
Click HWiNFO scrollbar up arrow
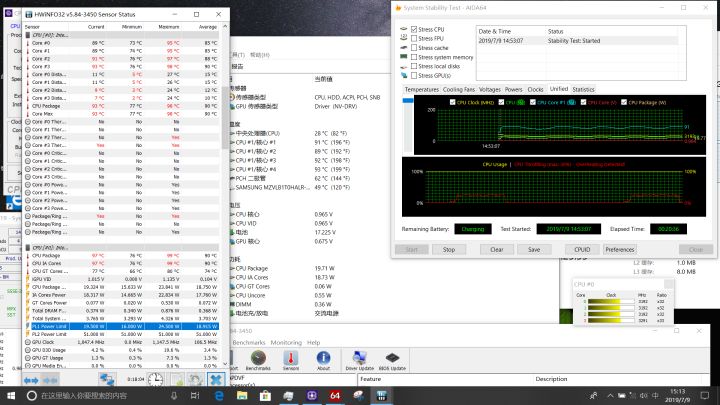pyautogui.click(x=225, y=27)
